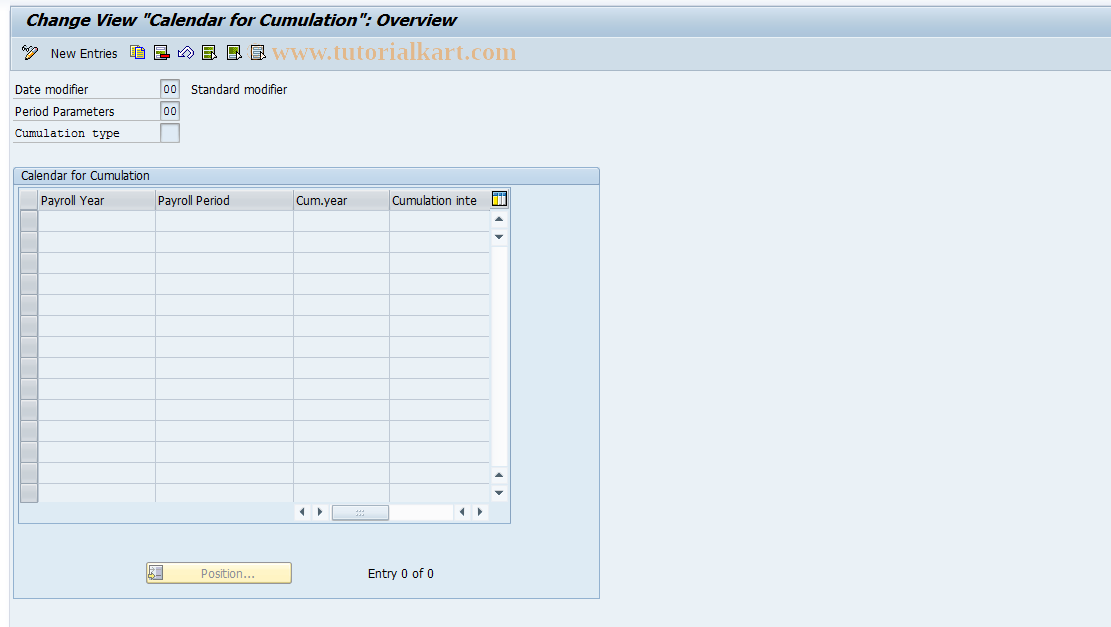Select the Cum.year column header
The image size is (1111, 627).
click(341, 200)
